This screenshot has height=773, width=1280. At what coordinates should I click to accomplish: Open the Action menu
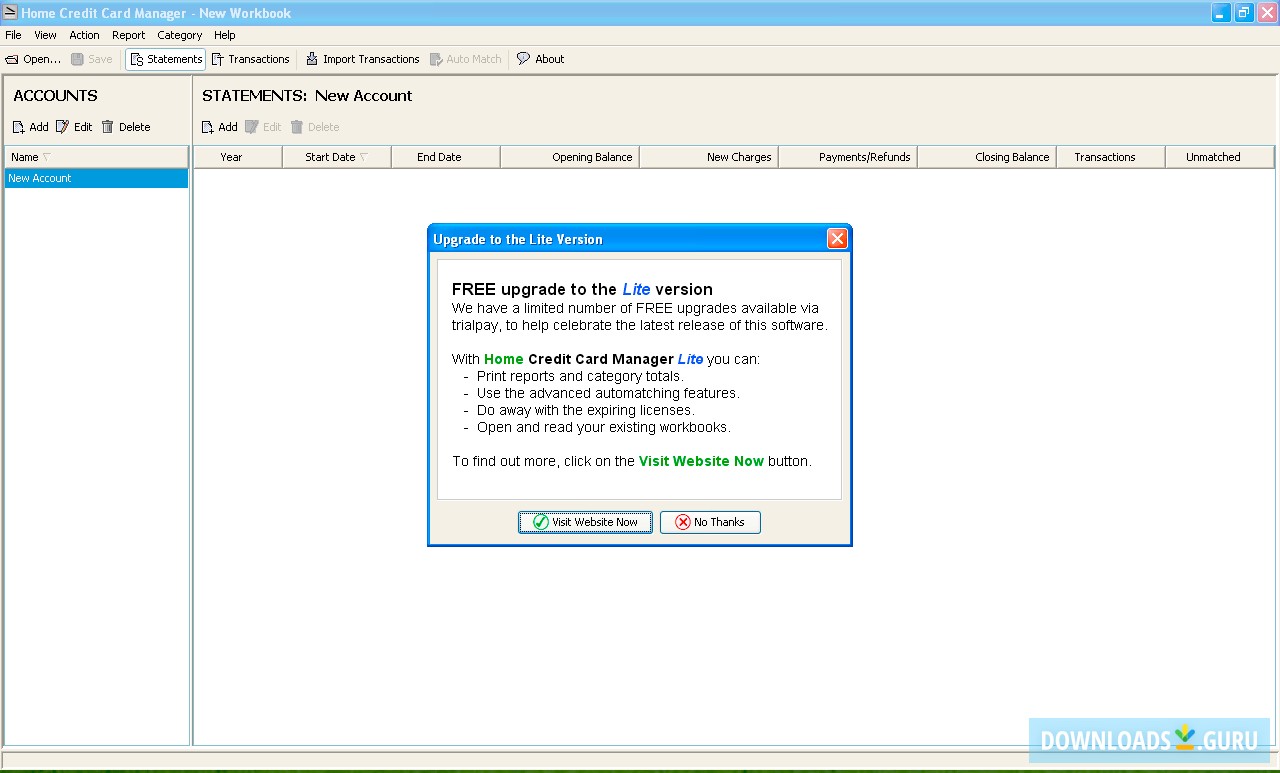(x=84, y=35)
